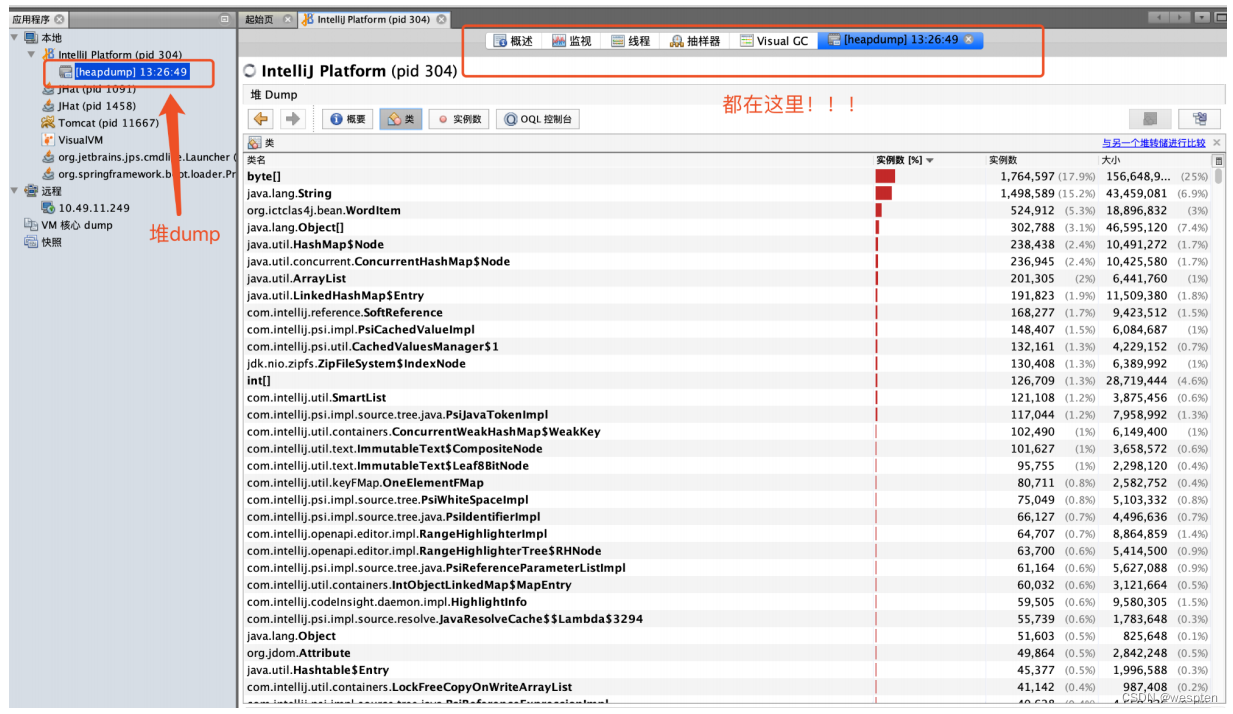Open the 概述 sub-tab

pyautogui.click(x=514, y=40)
